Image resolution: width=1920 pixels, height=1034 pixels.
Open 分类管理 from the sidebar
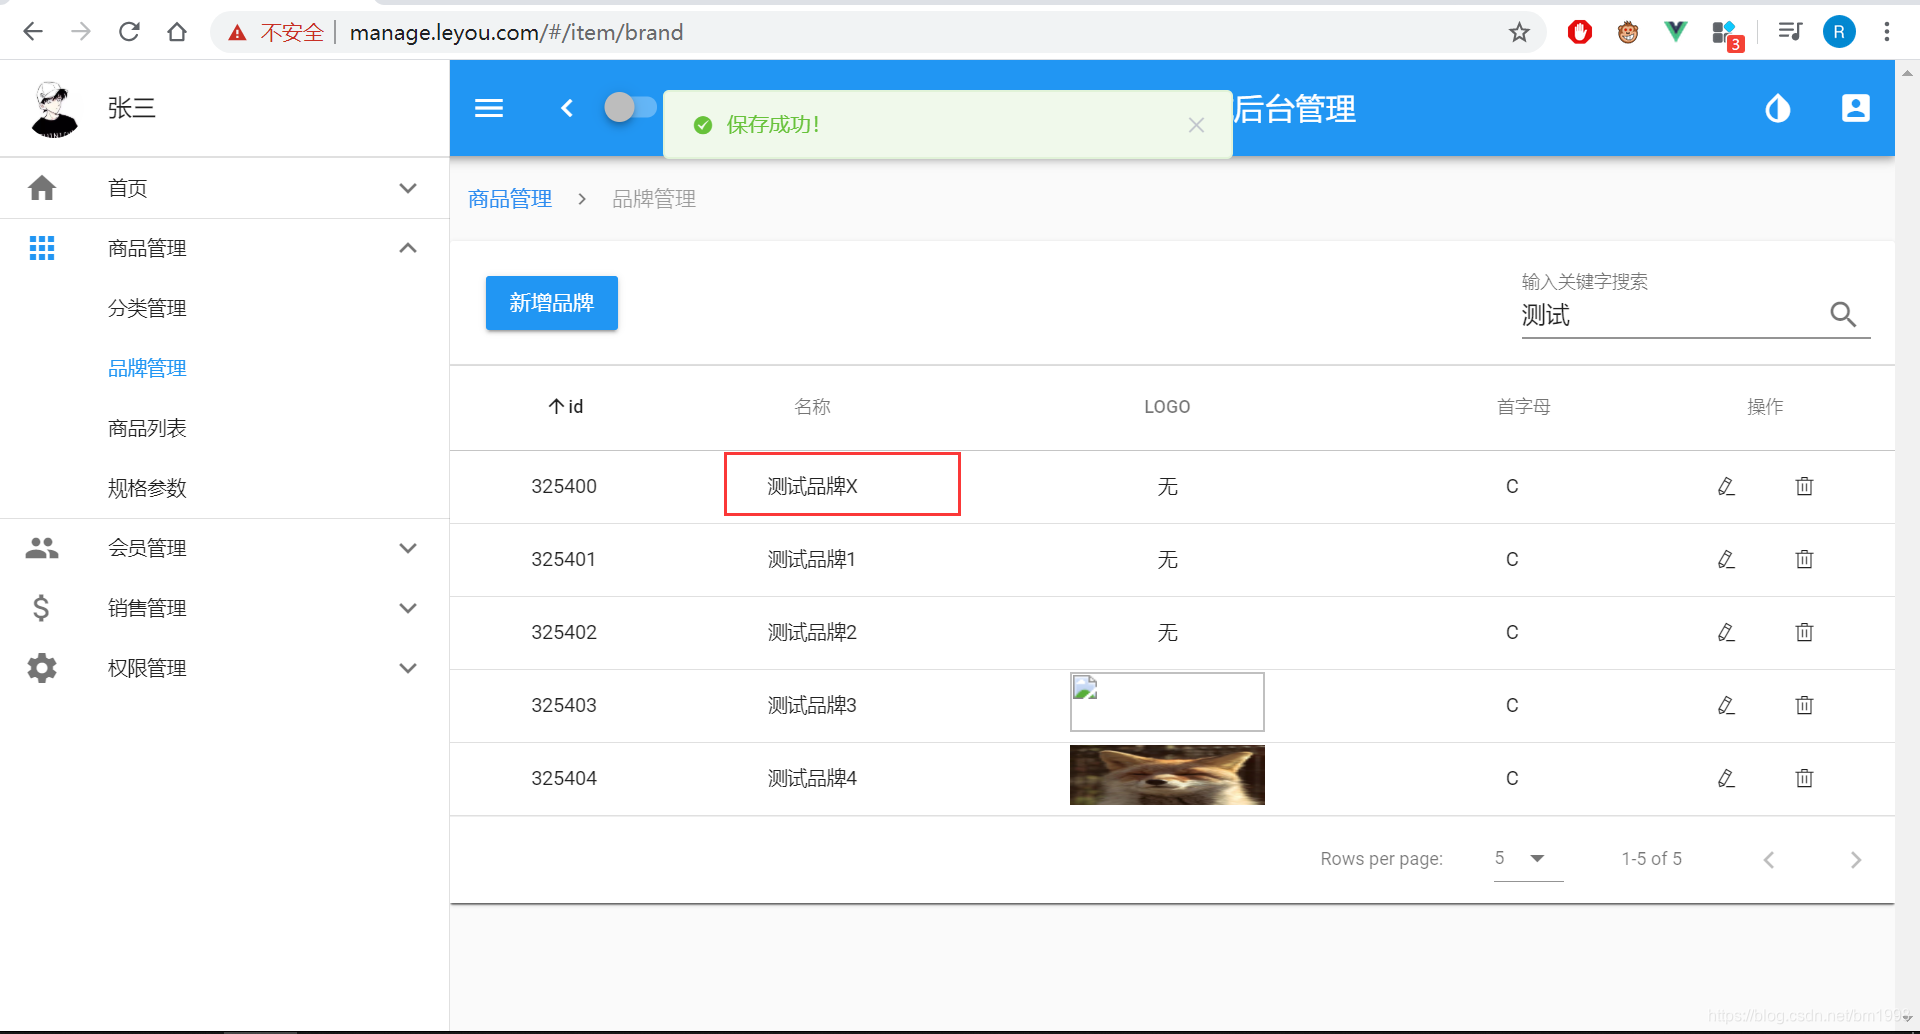coord(146,308)
